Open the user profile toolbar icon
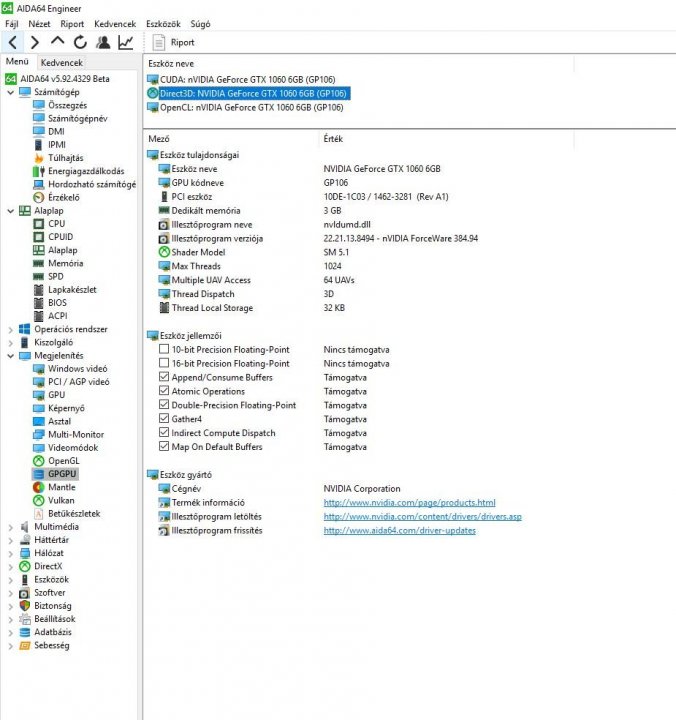The height and width of the screenshot is (720, 676). pyautogui.click(x=103, y=42)
